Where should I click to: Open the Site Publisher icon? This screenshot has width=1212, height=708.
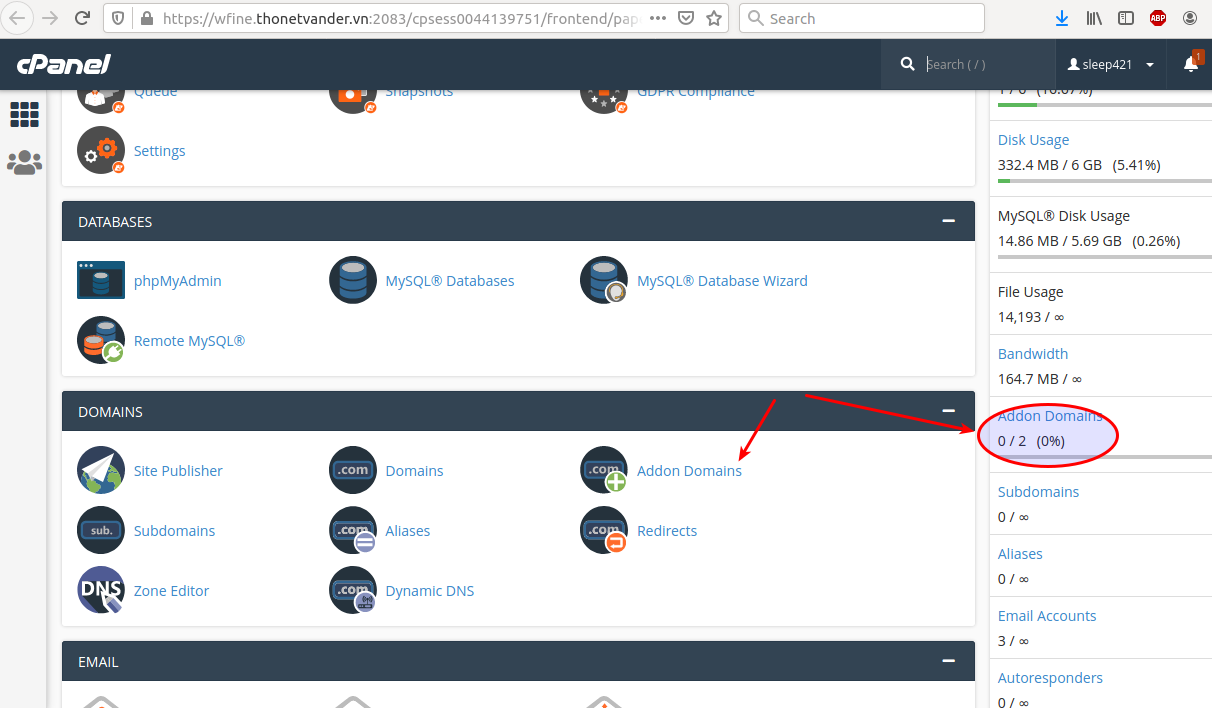[x=101, y=470]
